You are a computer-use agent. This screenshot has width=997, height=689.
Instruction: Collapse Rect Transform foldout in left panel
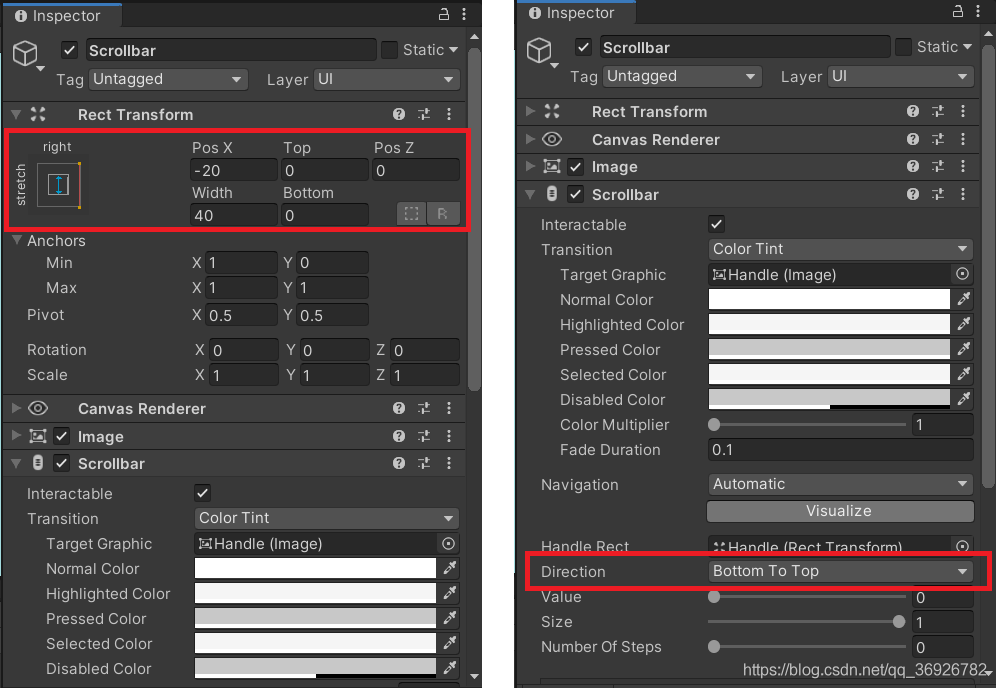pyautogui.click(x=16, y=114)
